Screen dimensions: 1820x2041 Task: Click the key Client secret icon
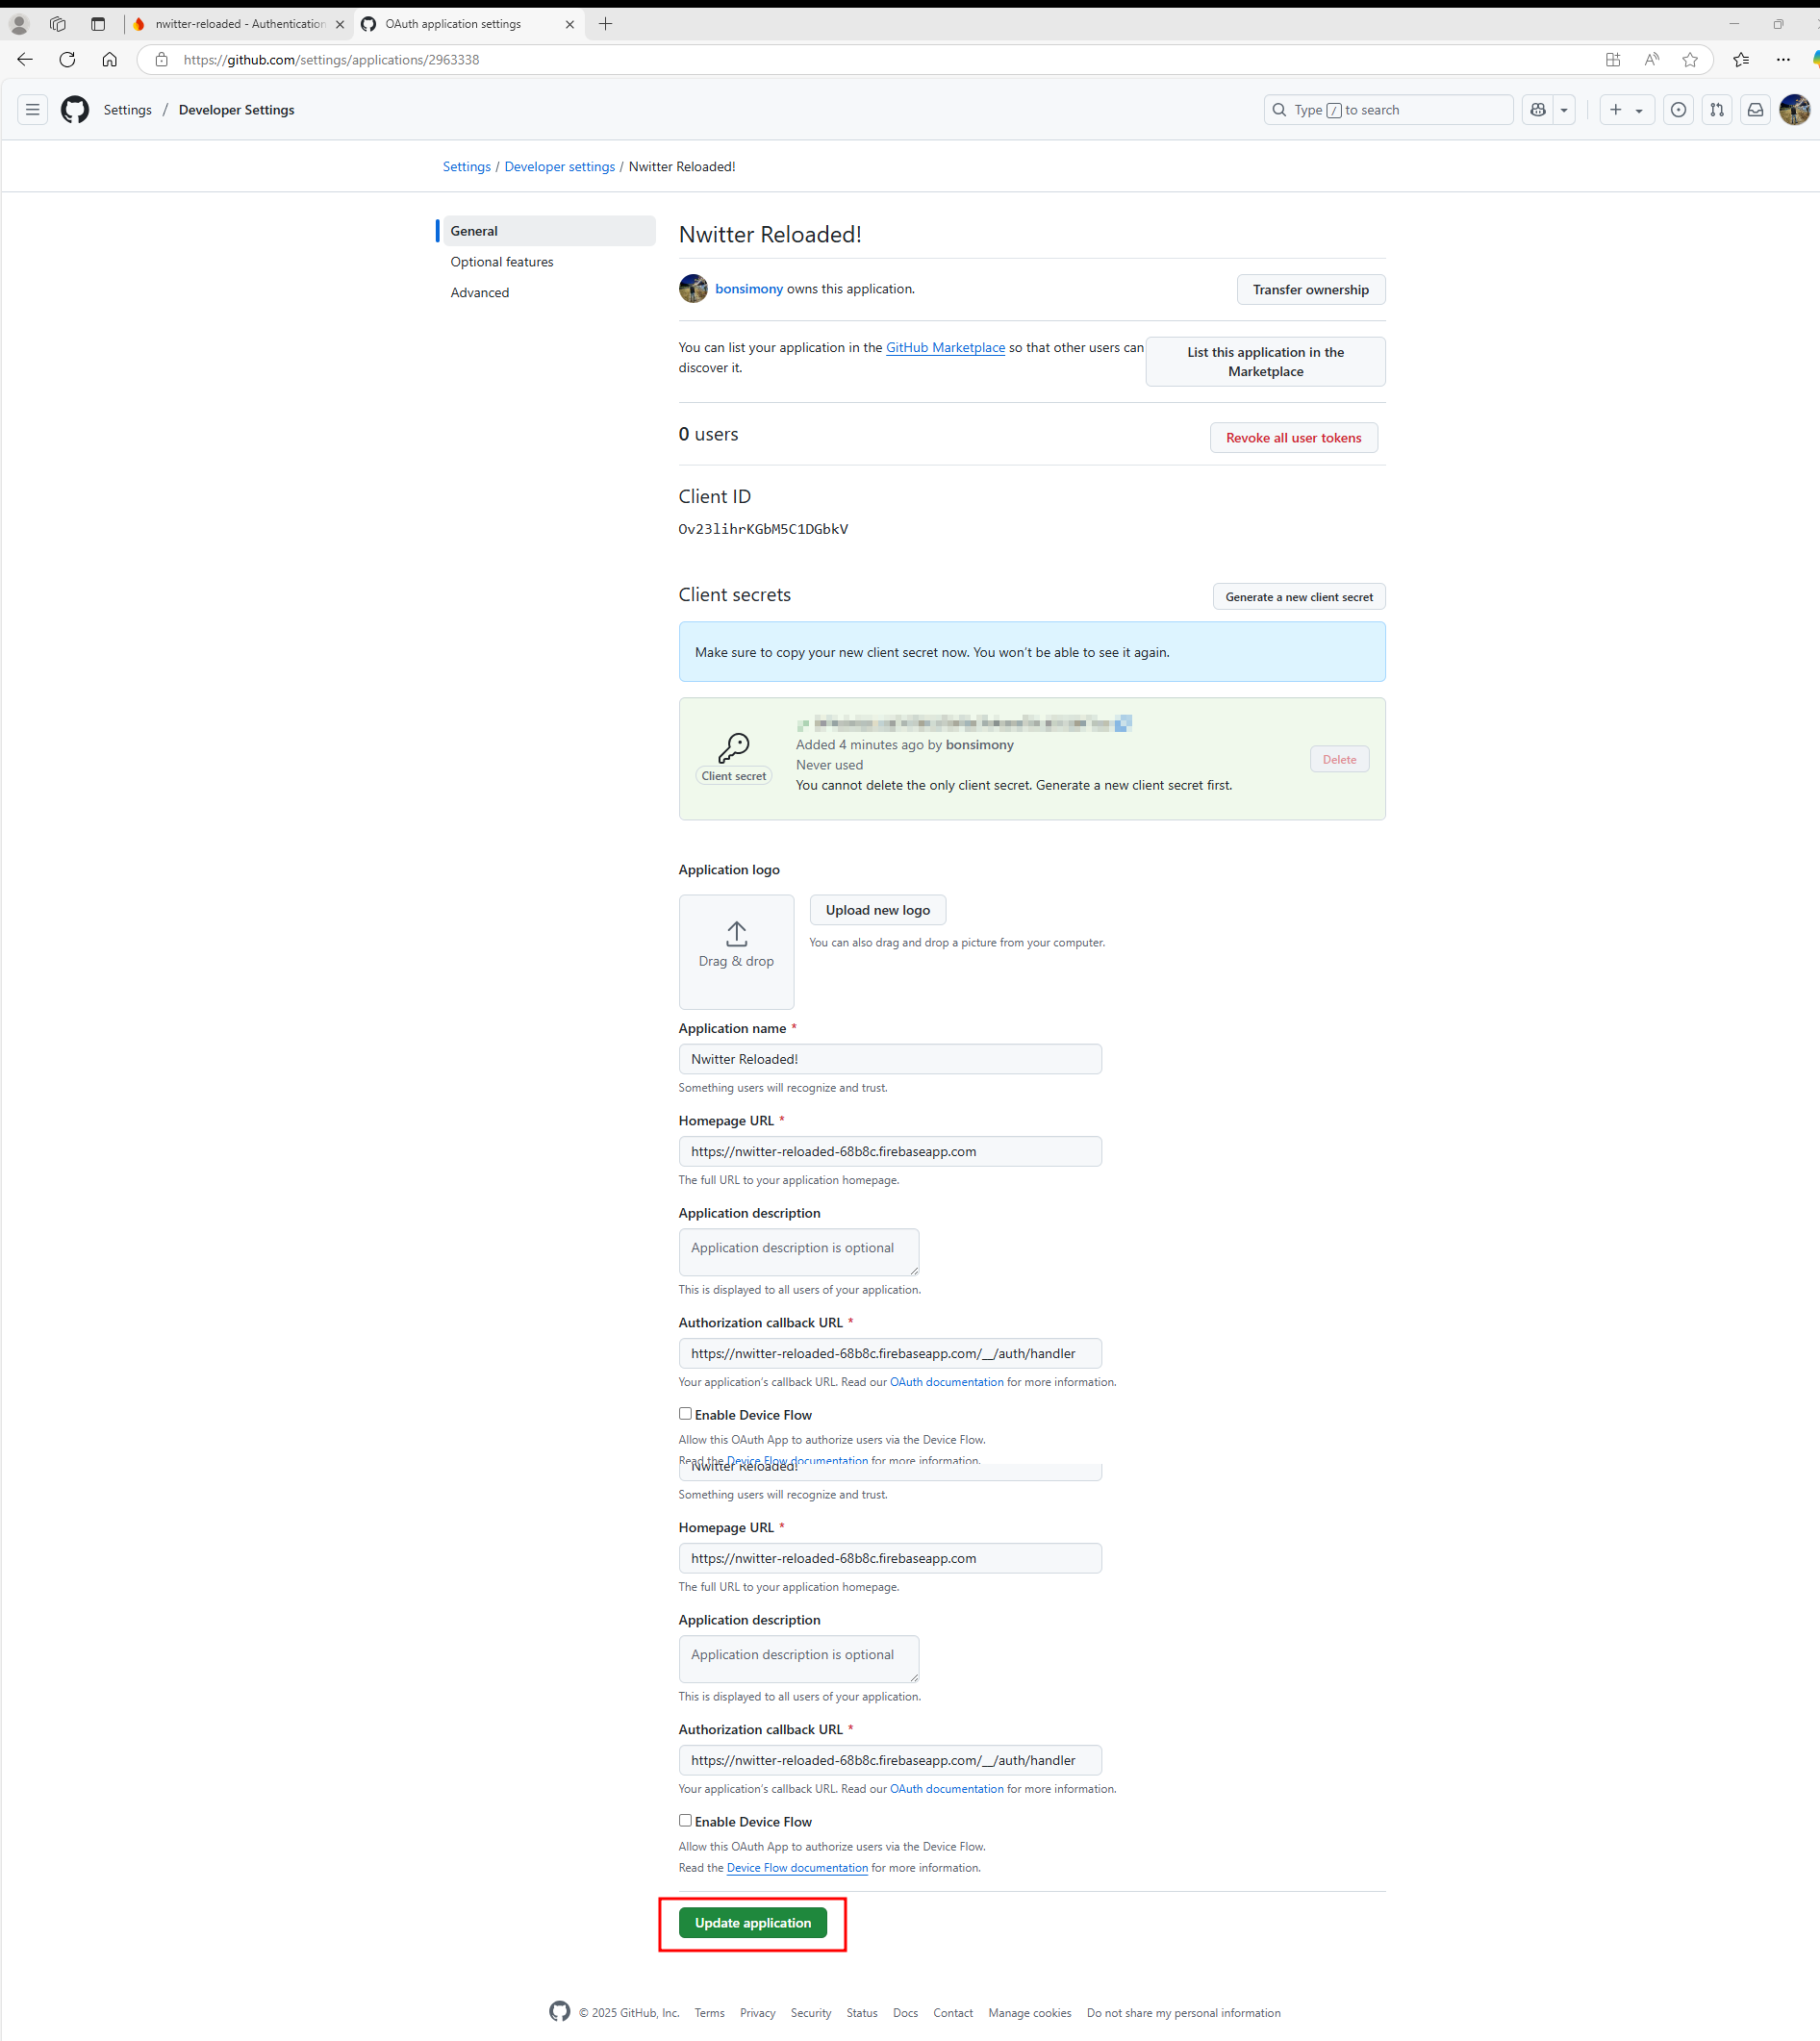pyautogui.click(x=734, y=747)
